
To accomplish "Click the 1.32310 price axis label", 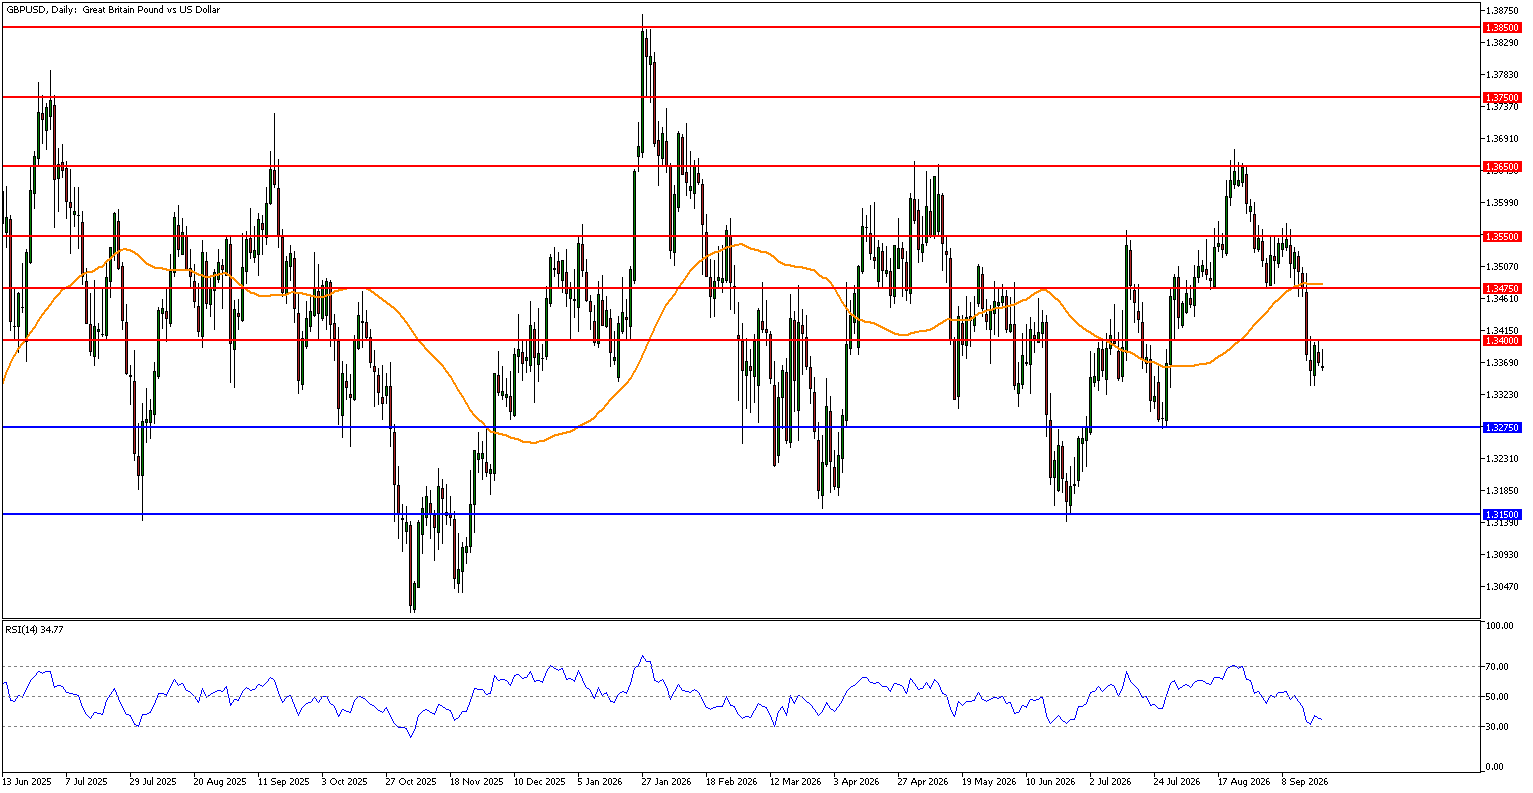I will tap(1502, 458).
